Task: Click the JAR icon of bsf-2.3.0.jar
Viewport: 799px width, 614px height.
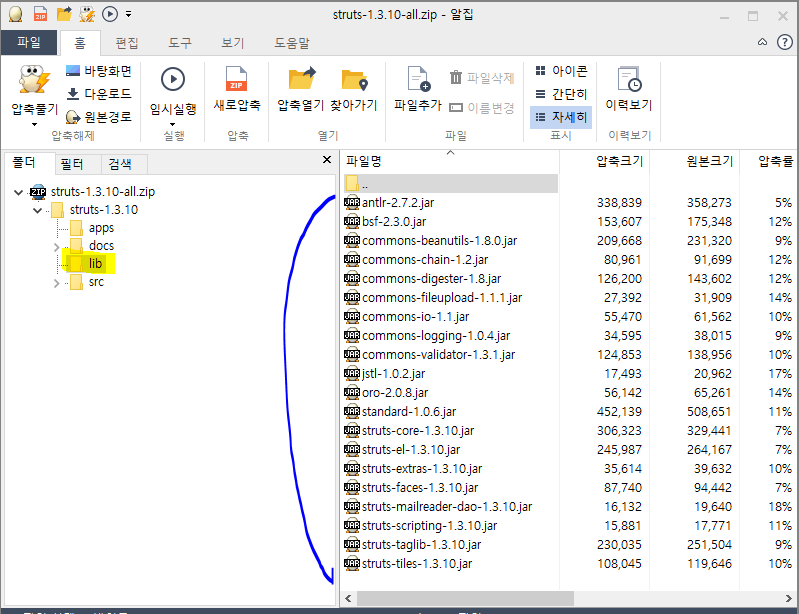Action: [352, 221]
